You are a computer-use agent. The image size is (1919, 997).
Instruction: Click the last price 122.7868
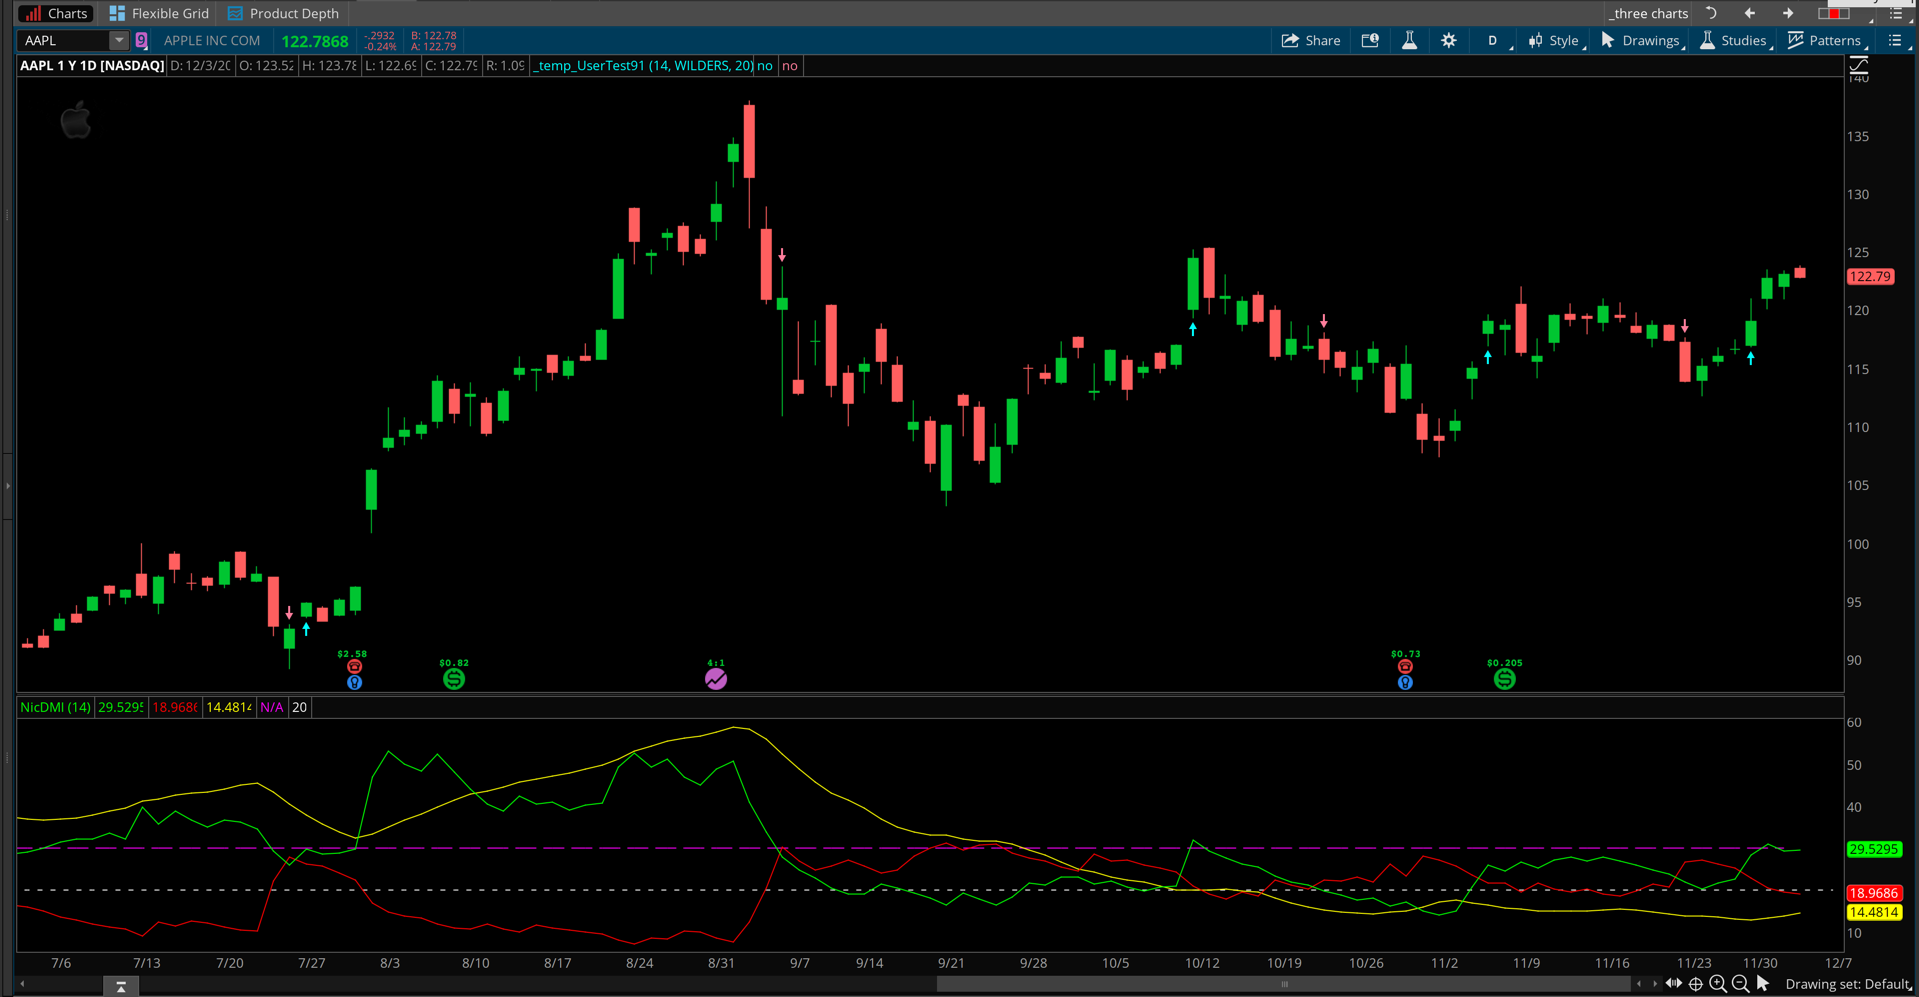tap(315, 41)
